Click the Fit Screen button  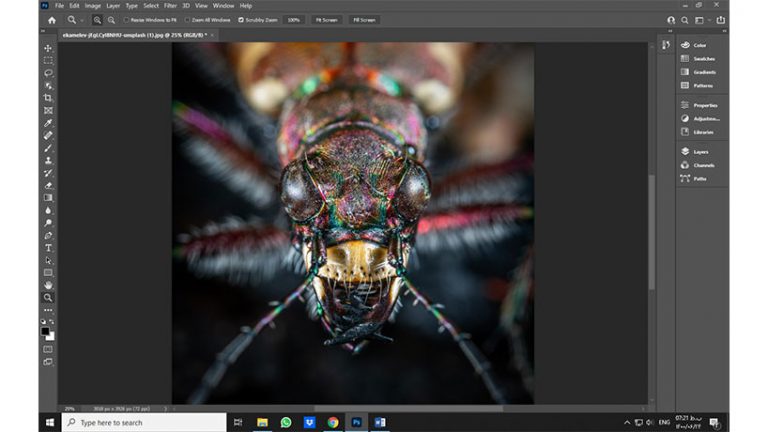tap(326, 20)
